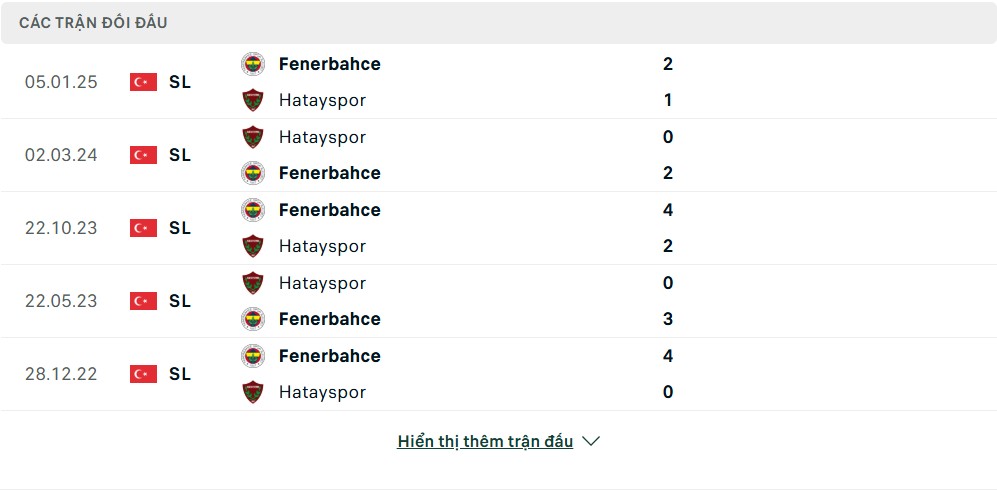The image size is (997, 490).
Task: Click Hiển thị thêm trận đấu link
Action: [485, 441]
